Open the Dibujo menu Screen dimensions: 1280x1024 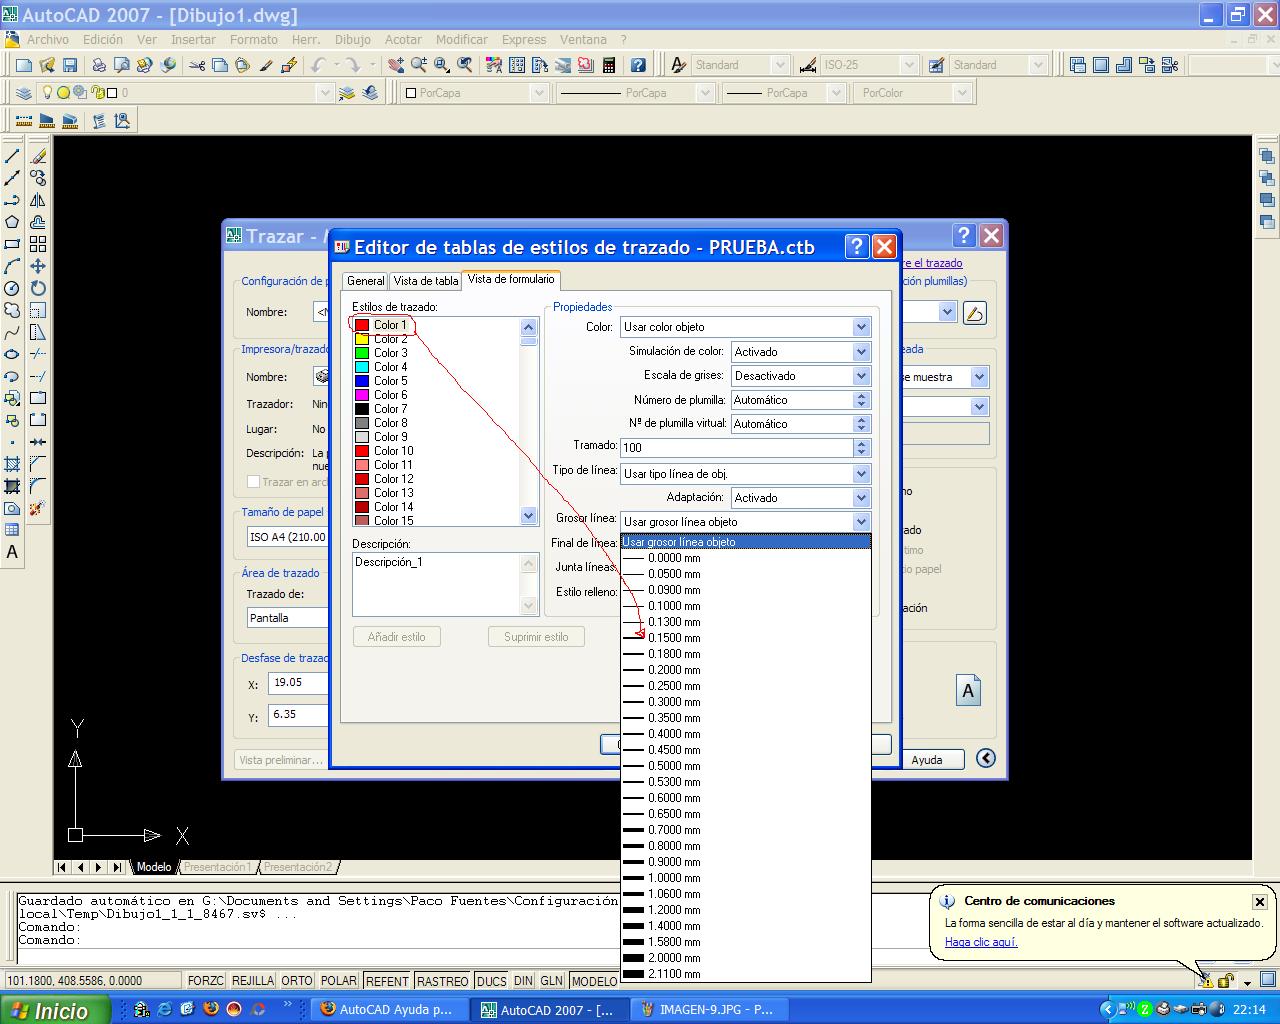(352, 40)
